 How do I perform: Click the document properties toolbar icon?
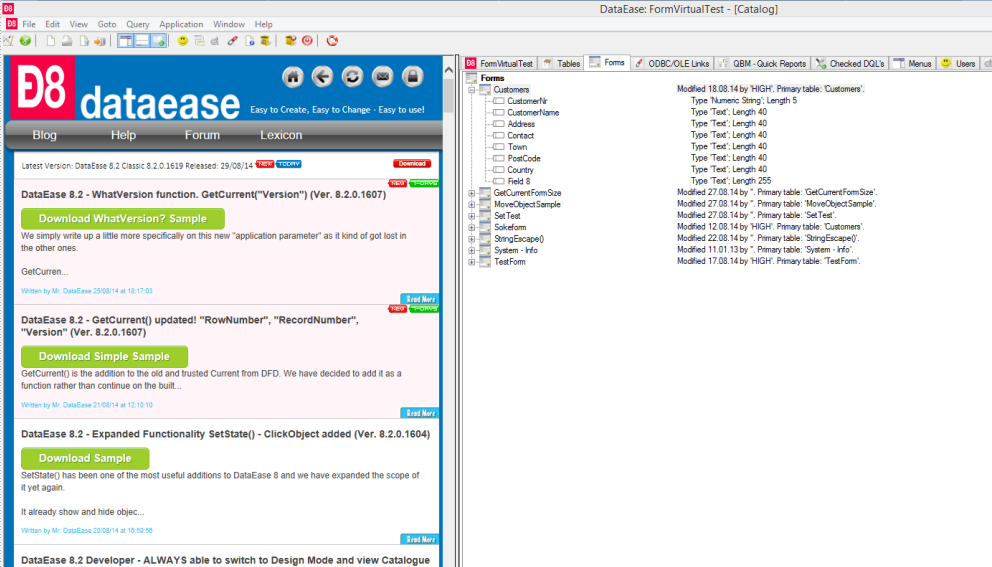[x=84, y=40]
